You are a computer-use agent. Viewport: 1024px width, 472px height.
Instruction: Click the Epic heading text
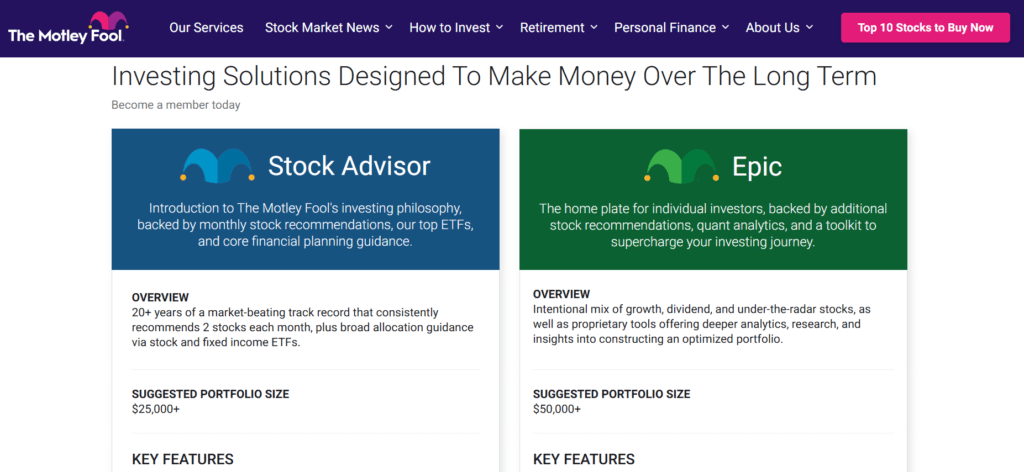point(757,166)
